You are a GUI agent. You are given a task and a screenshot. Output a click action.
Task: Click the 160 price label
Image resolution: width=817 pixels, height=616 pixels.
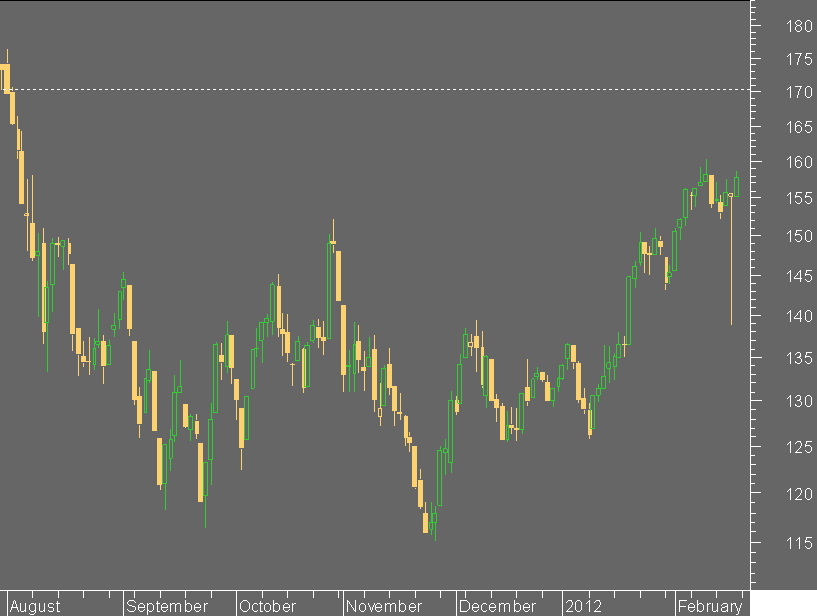click(799, 162)
